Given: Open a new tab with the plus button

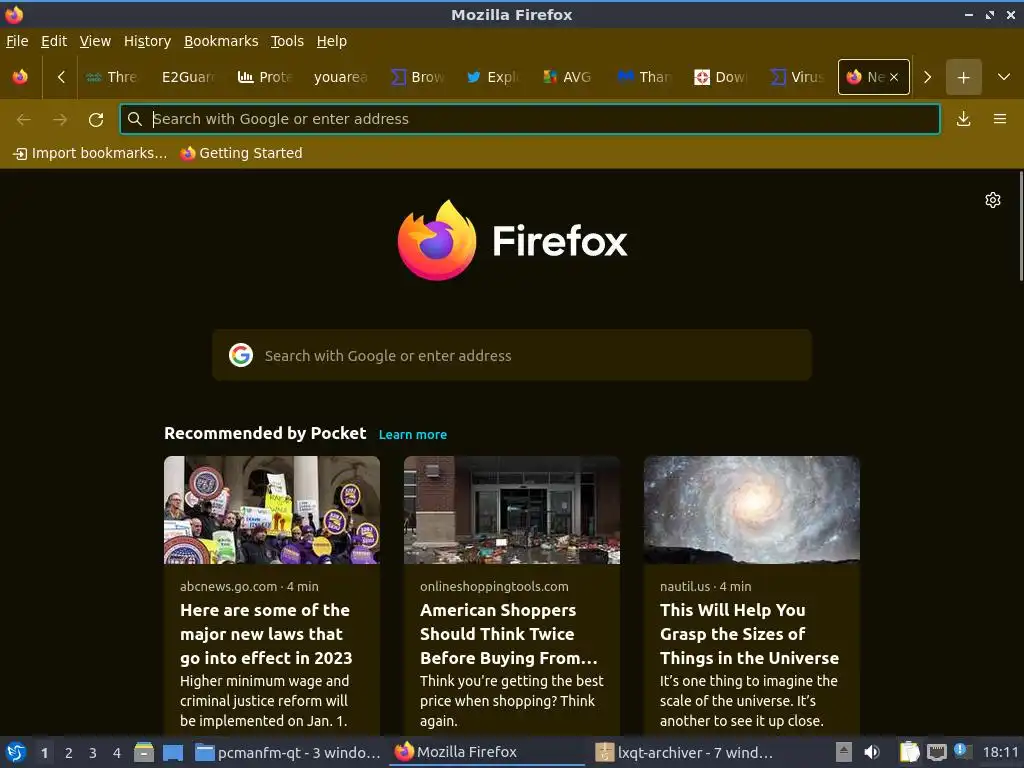Looking at the screenshot, I should coord(963,77).
